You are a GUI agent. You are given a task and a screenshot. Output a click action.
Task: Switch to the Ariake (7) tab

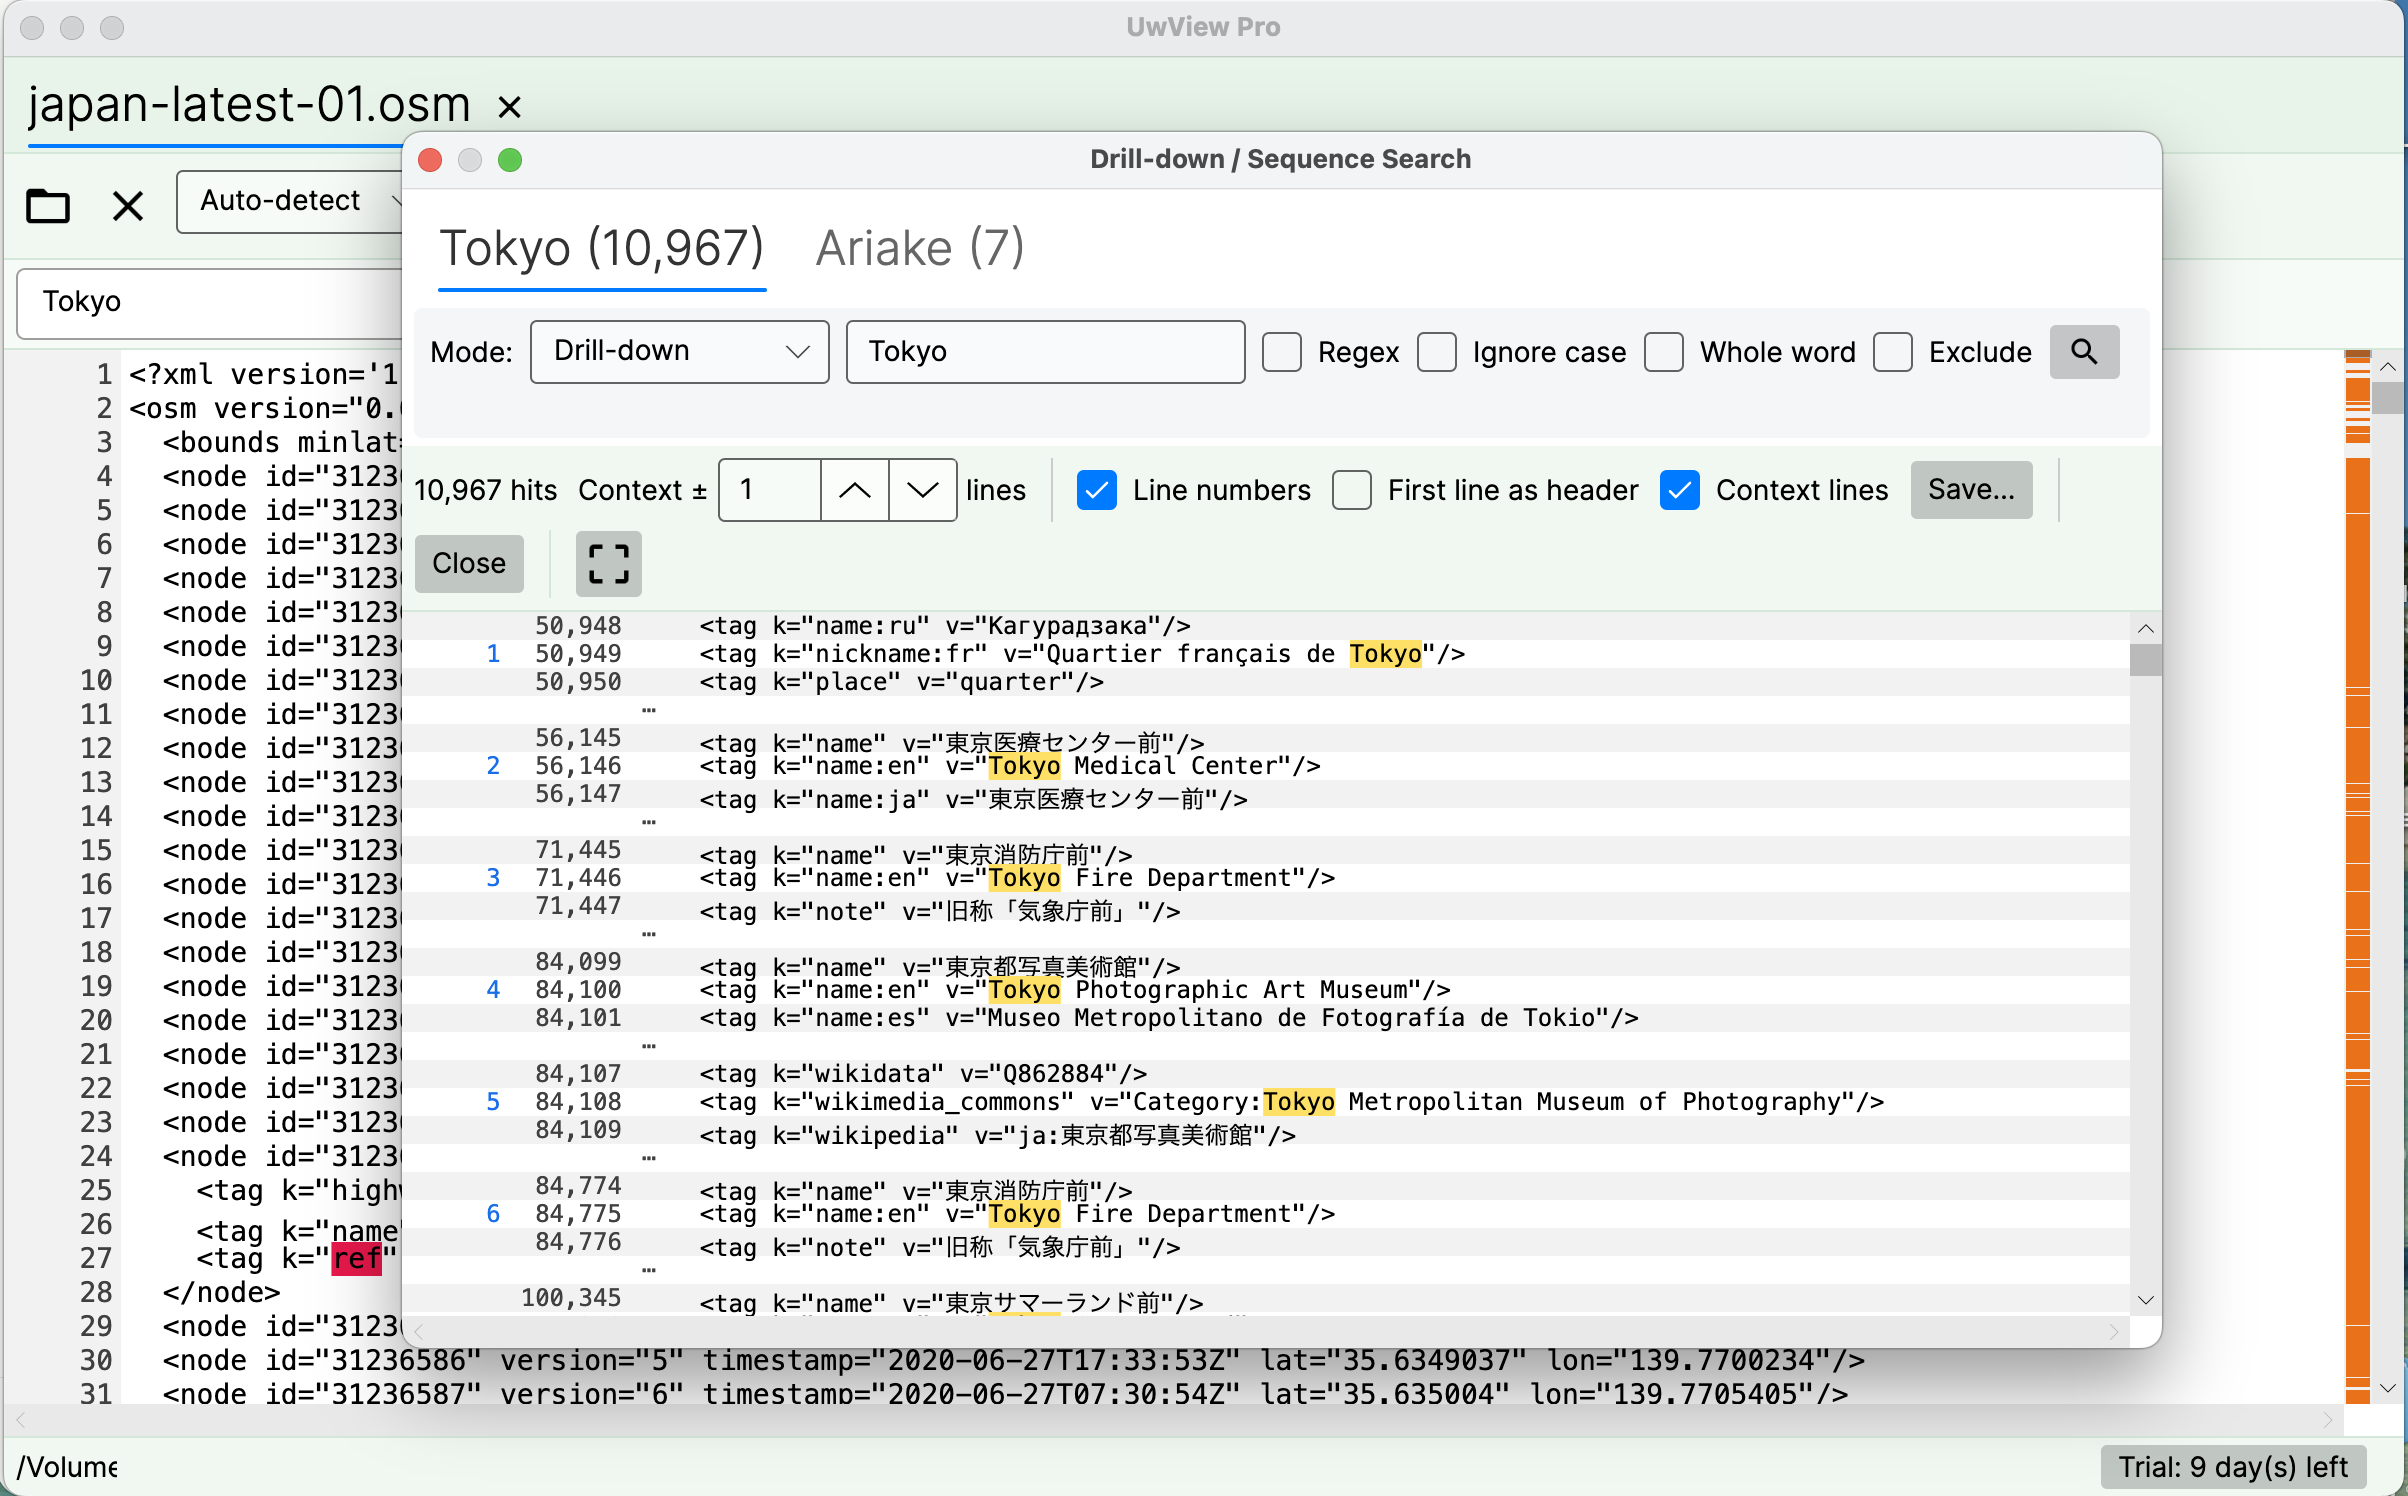tap(920, 248)
